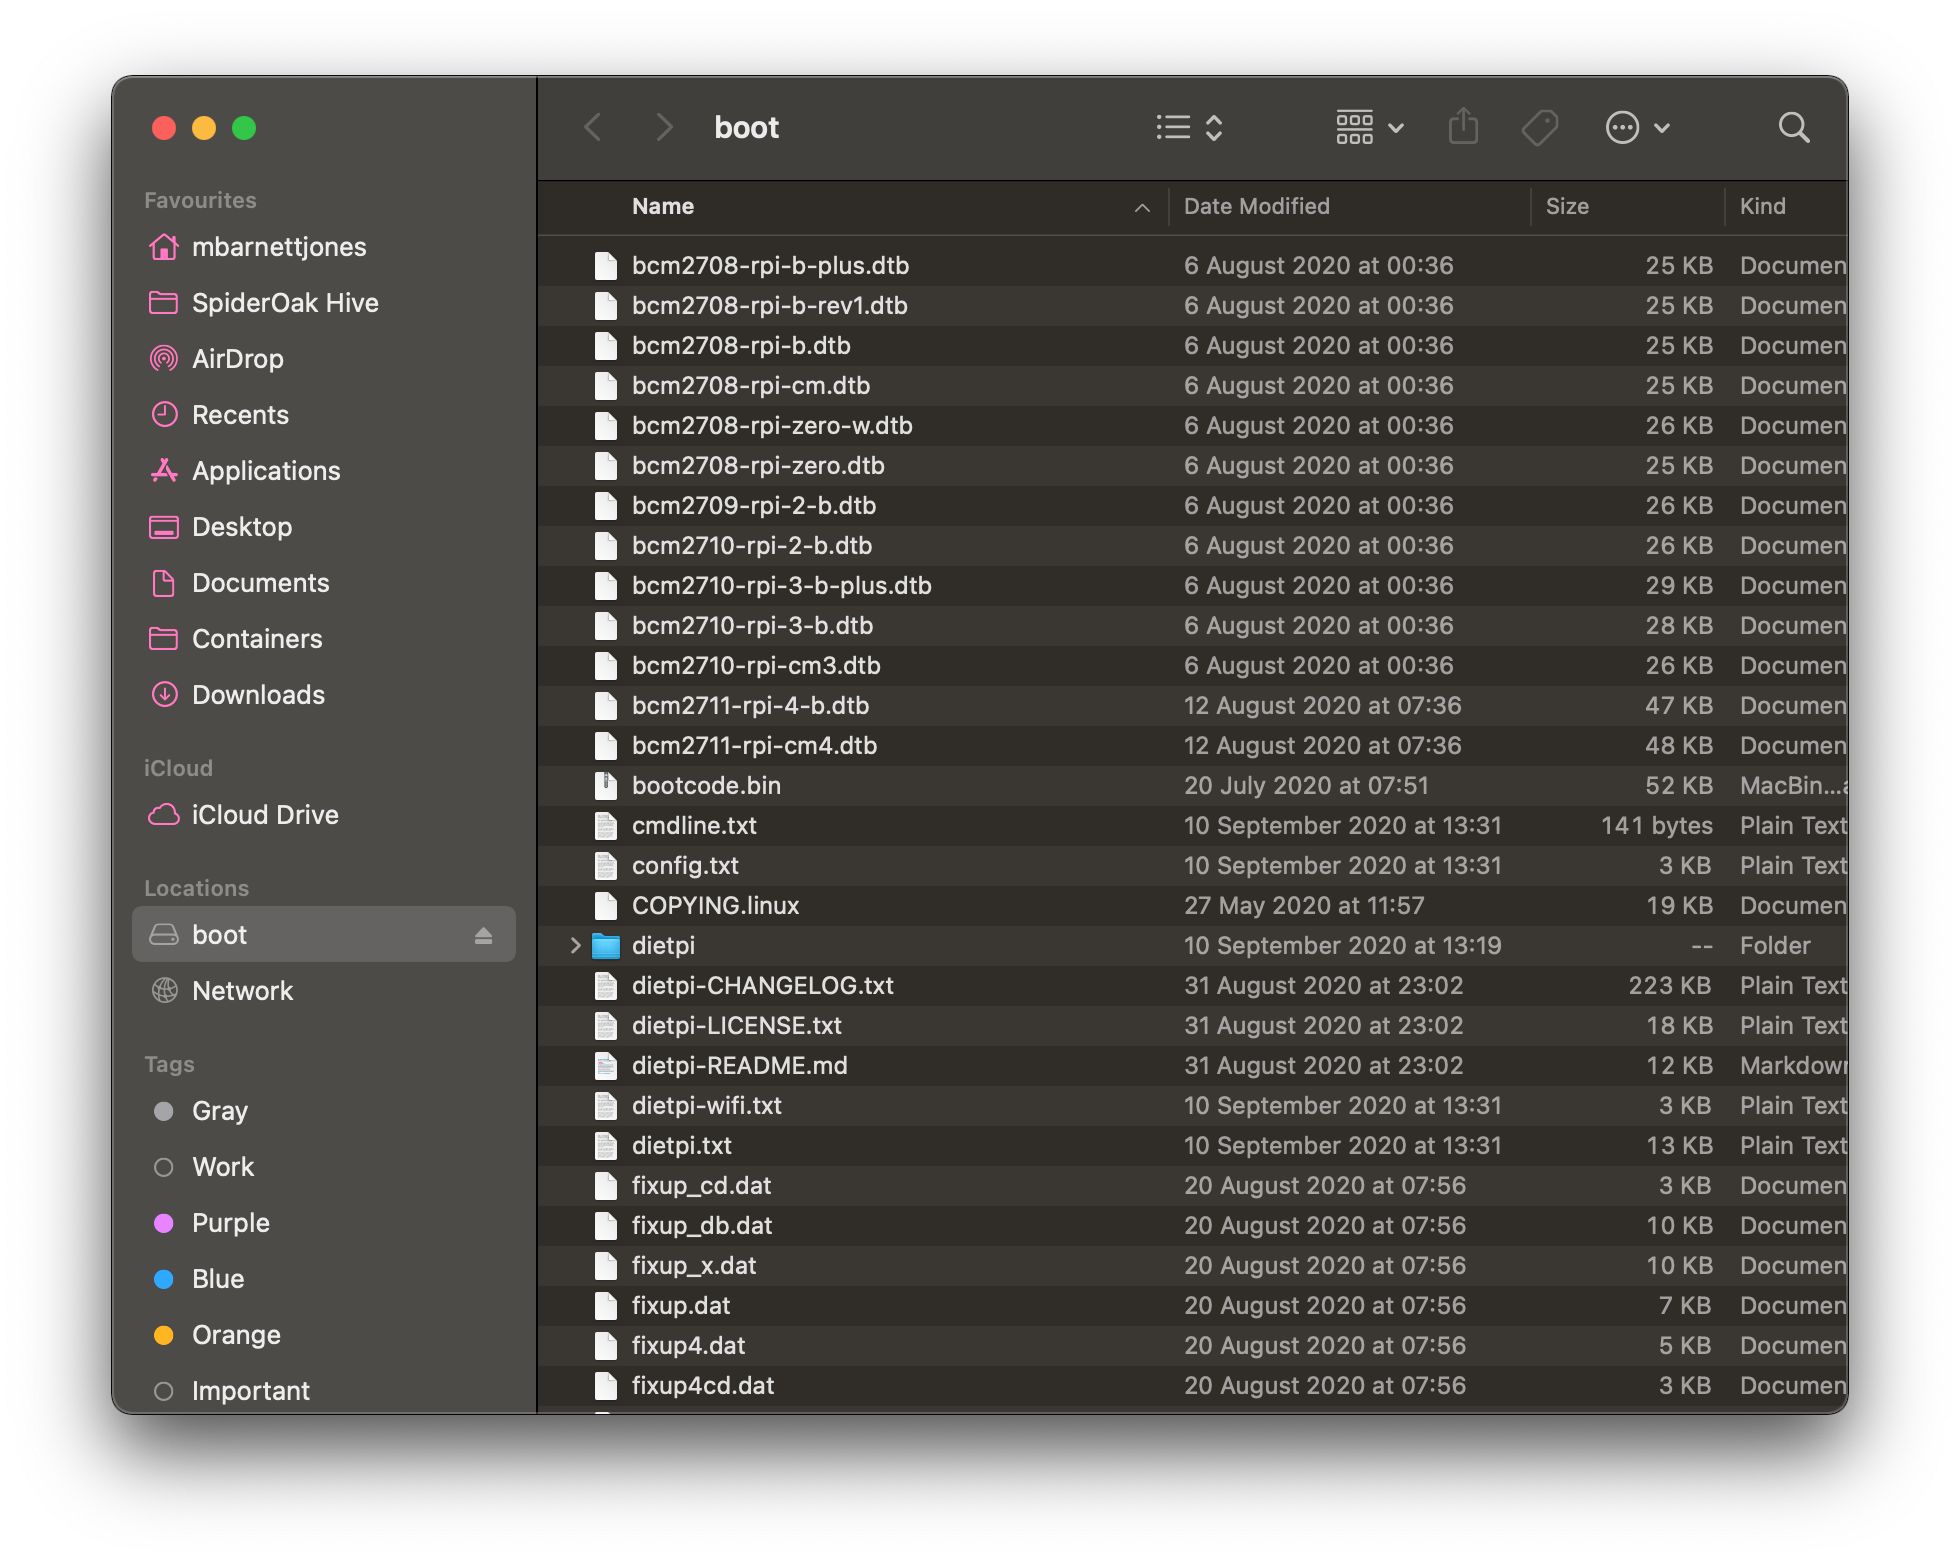The image size is (1960, 1562).
Task: Open Network in the Locations section
Action: click(242, 990)
